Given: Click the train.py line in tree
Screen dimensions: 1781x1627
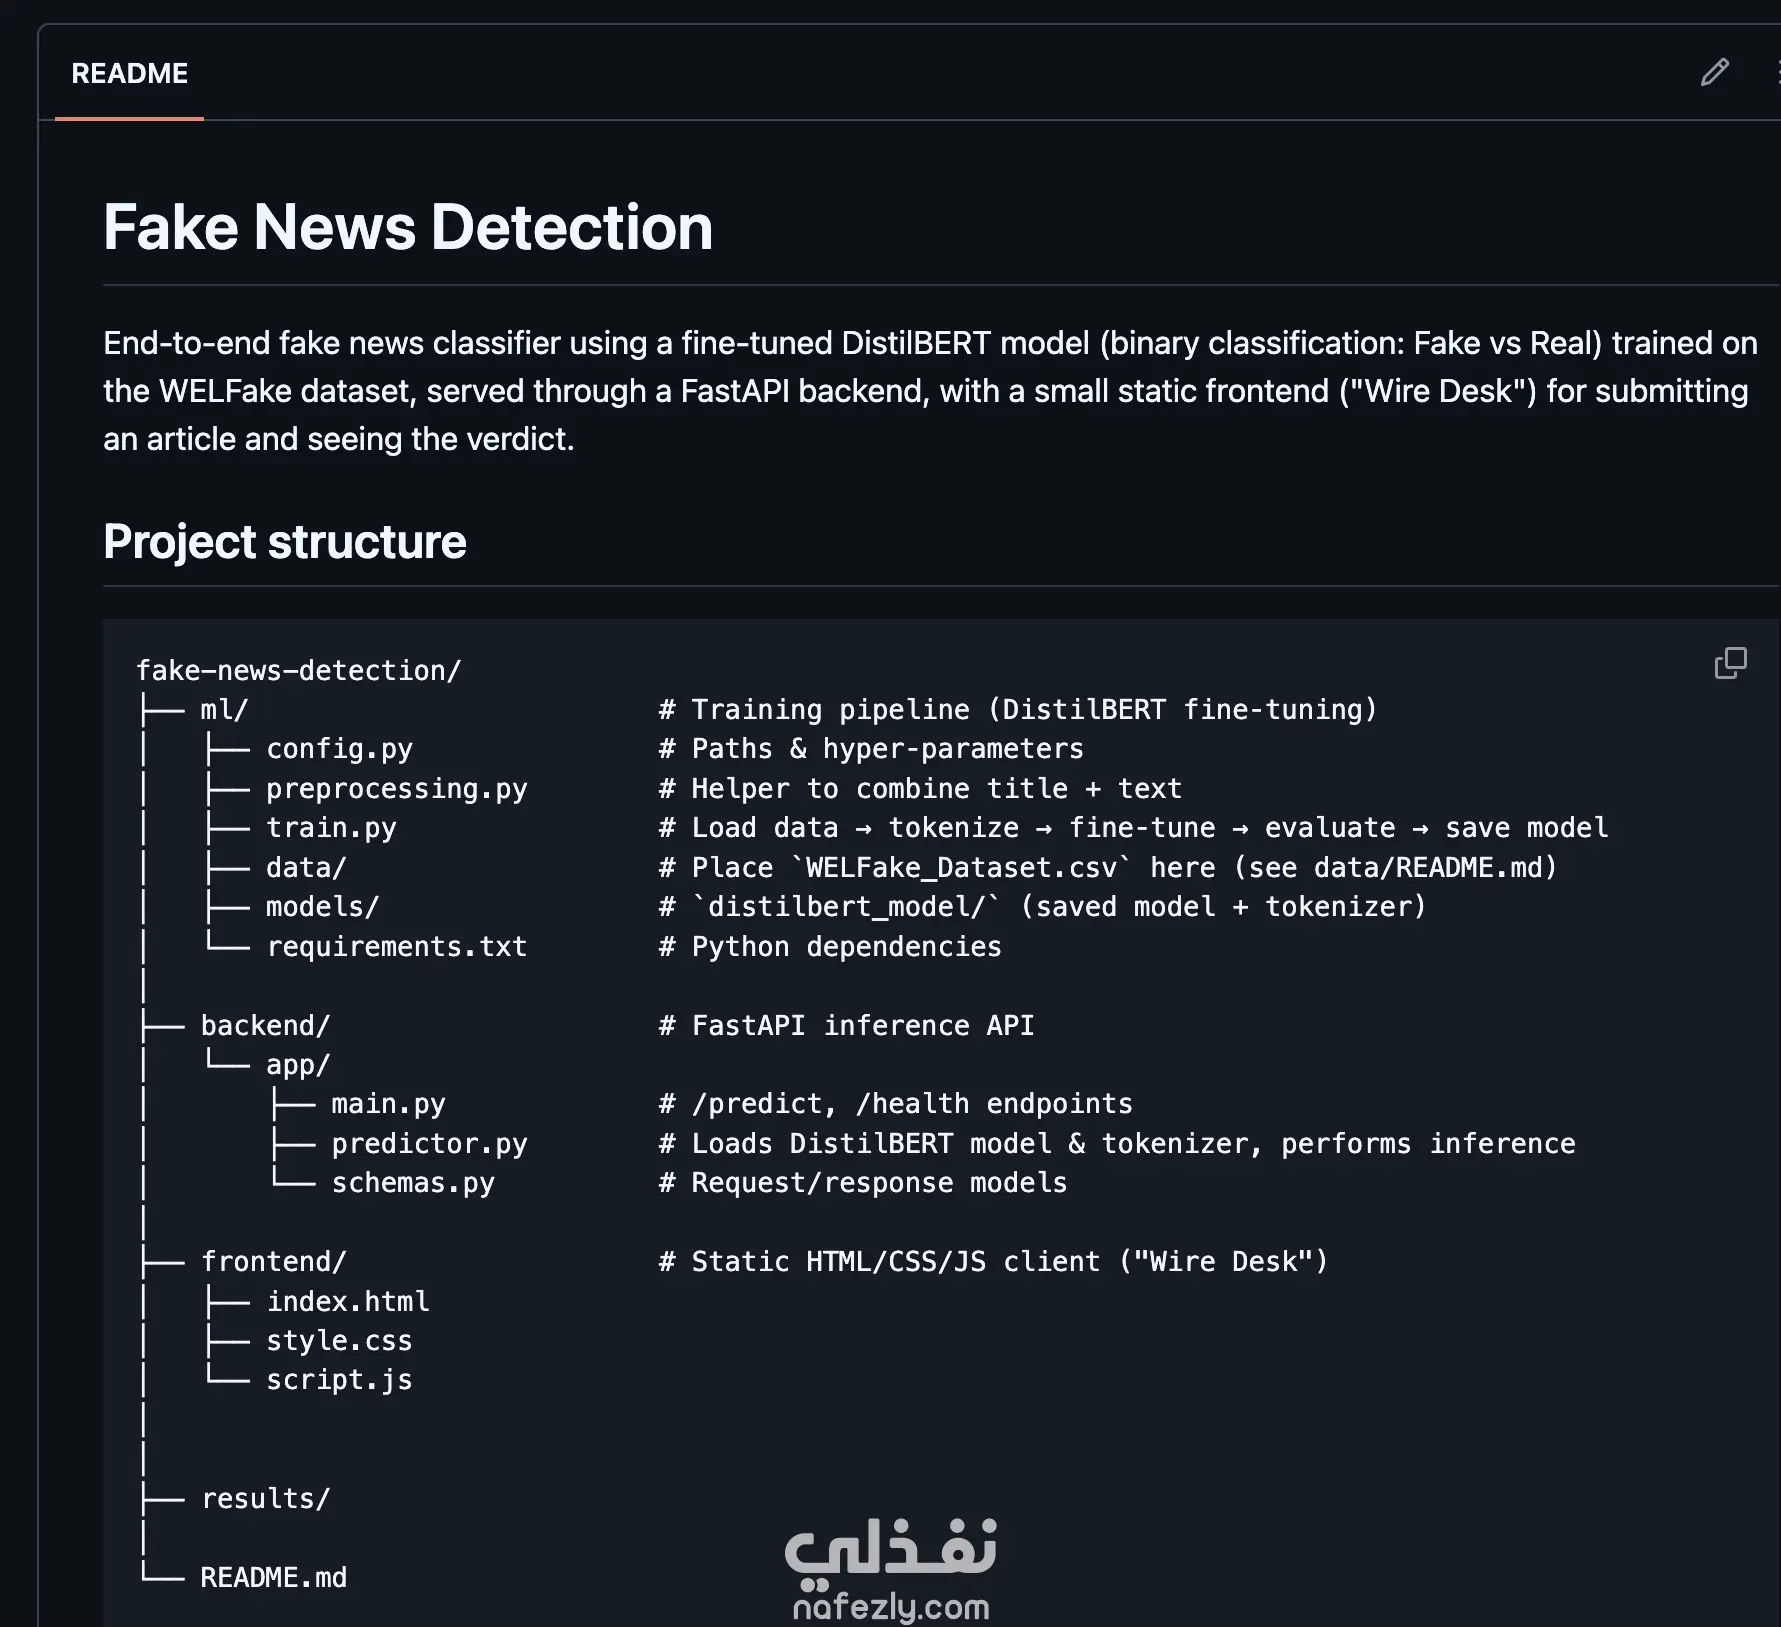Looking at the screenshot, I should [x=331, y=828].
